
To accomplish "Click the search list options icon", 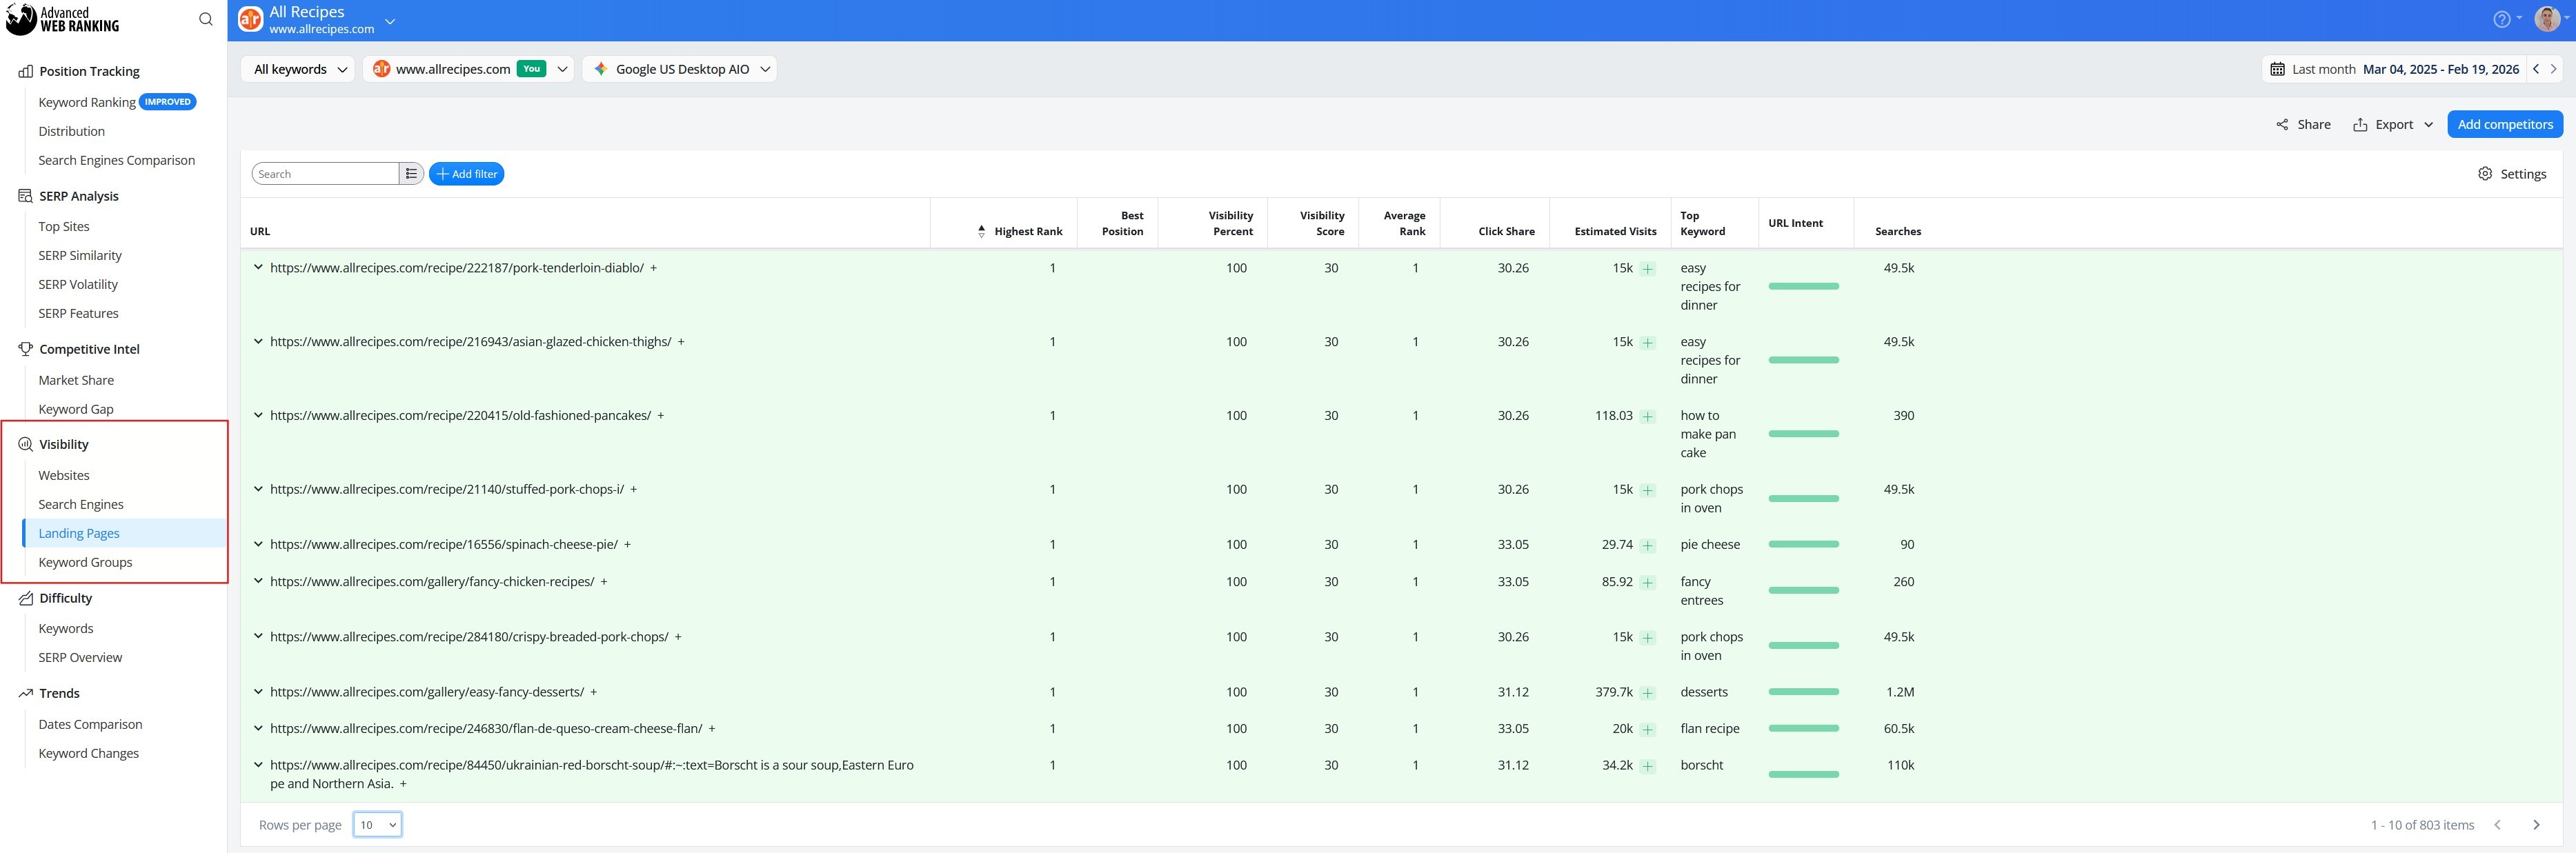I will 411,174.
